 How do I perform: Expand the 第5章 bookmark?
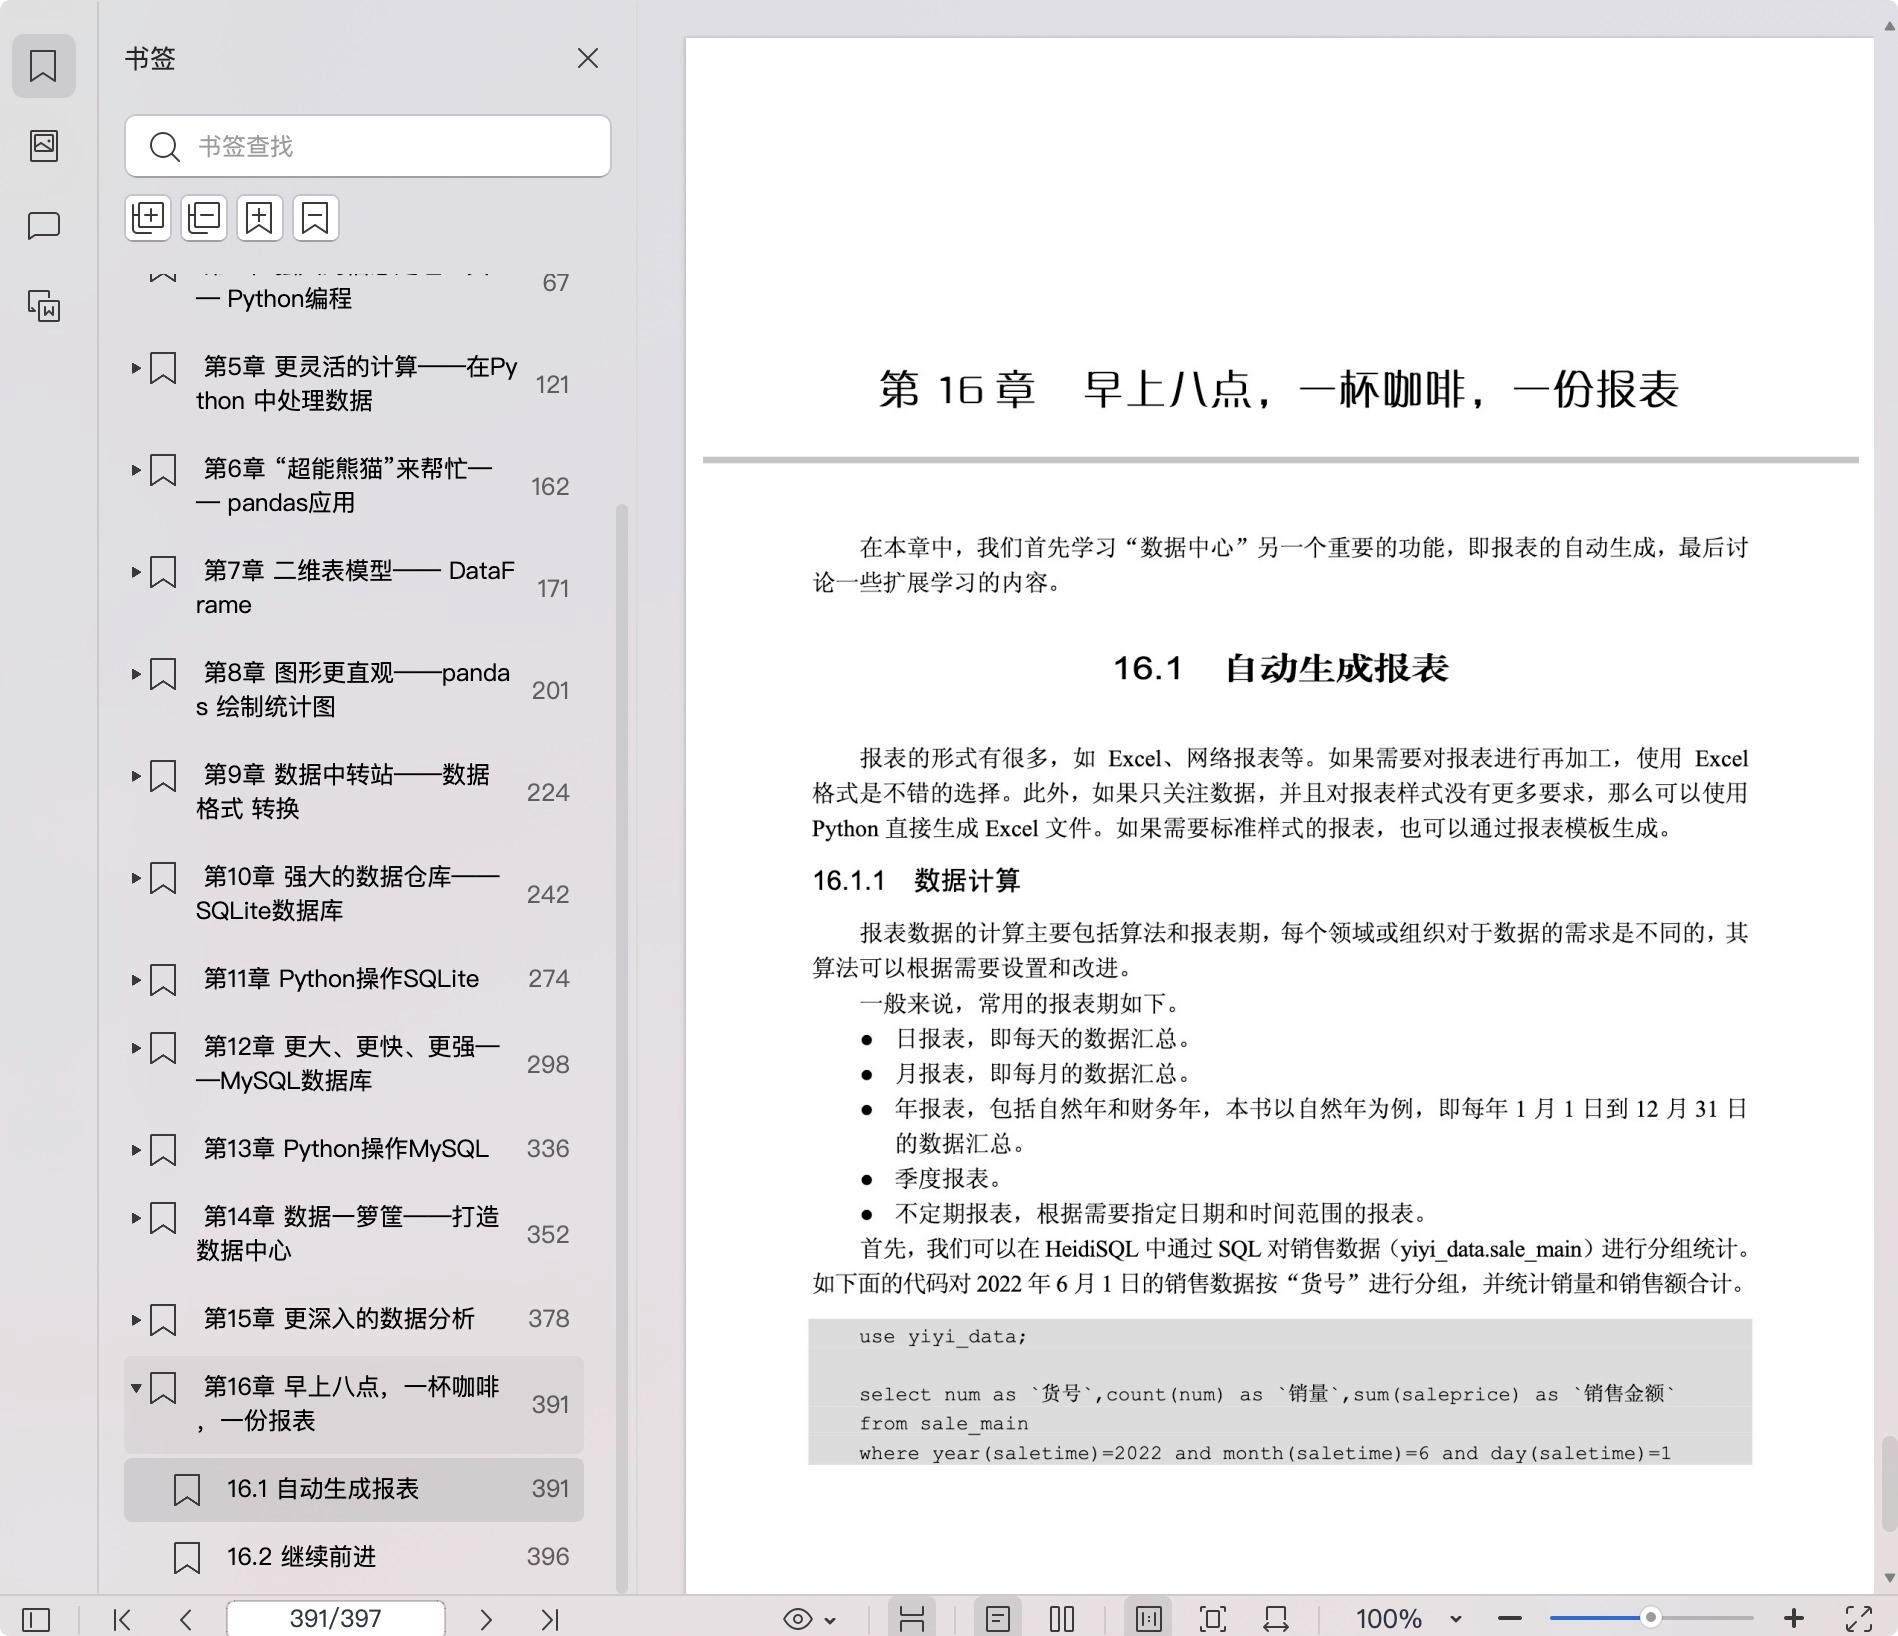point(136,368)
